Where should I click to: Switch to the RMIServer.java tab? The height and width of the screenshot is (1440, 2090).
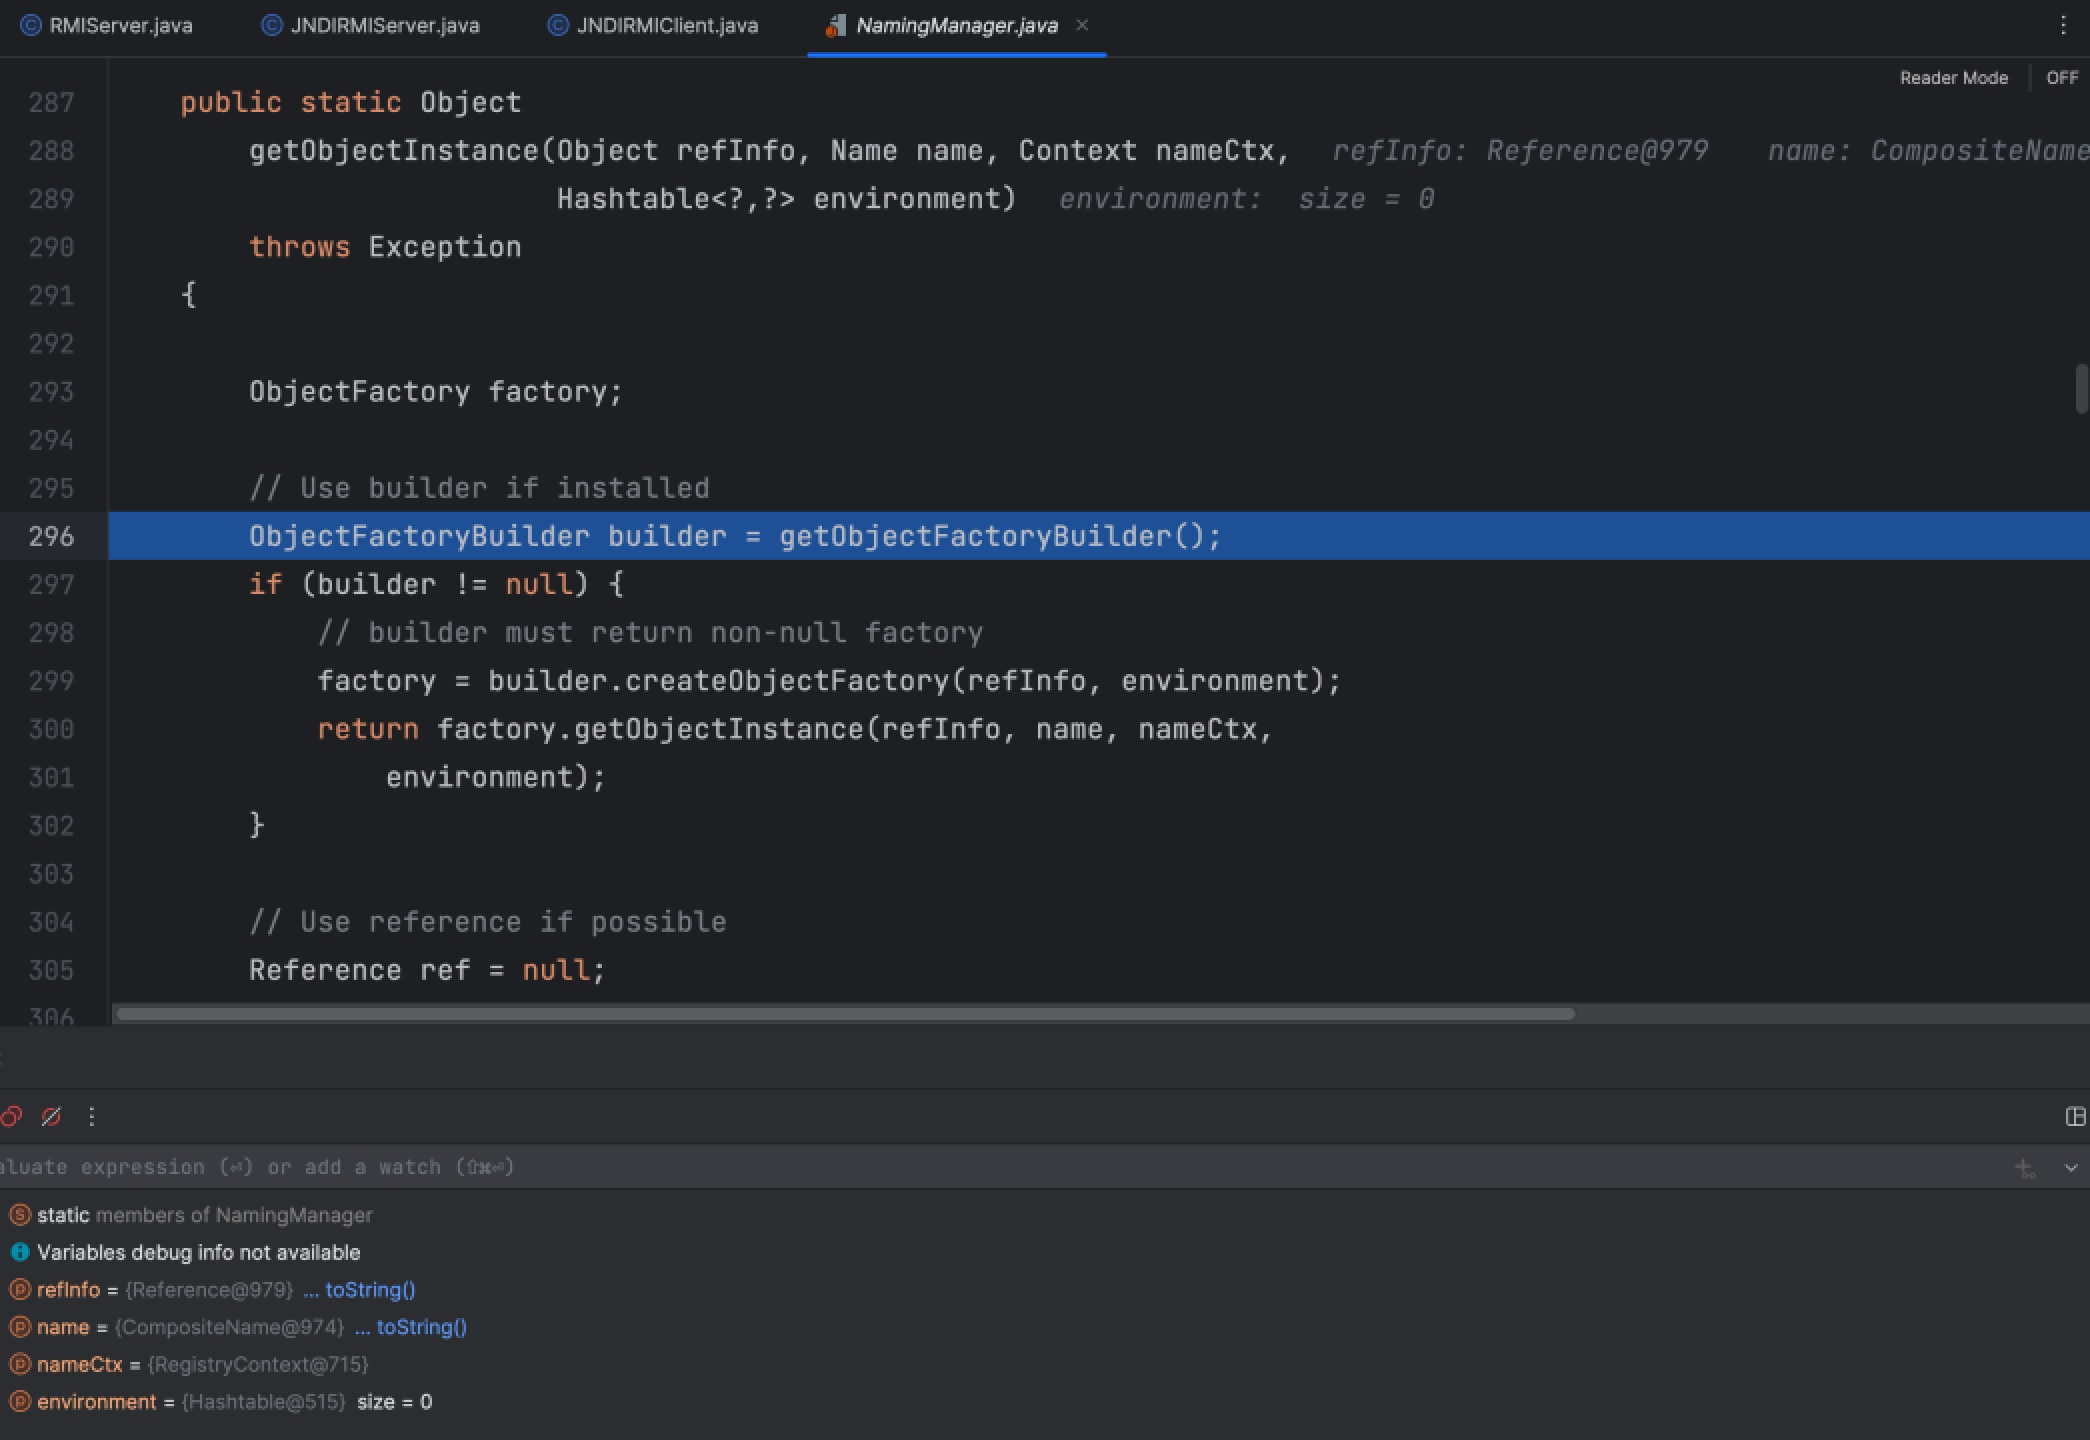click(107, 26)
